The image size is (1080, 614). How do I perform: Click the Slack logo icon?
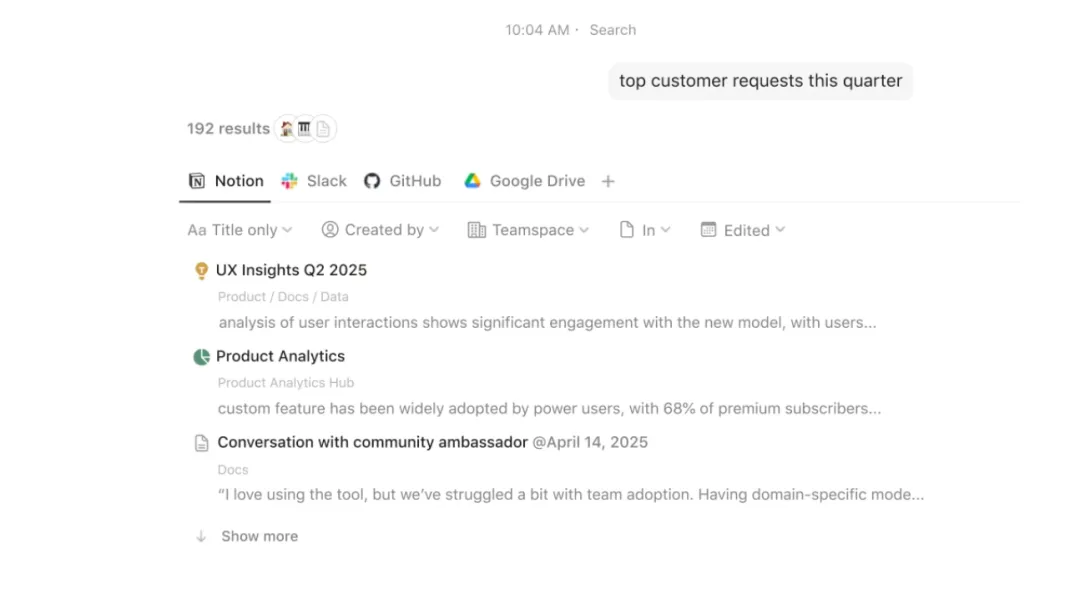point(290,181)
